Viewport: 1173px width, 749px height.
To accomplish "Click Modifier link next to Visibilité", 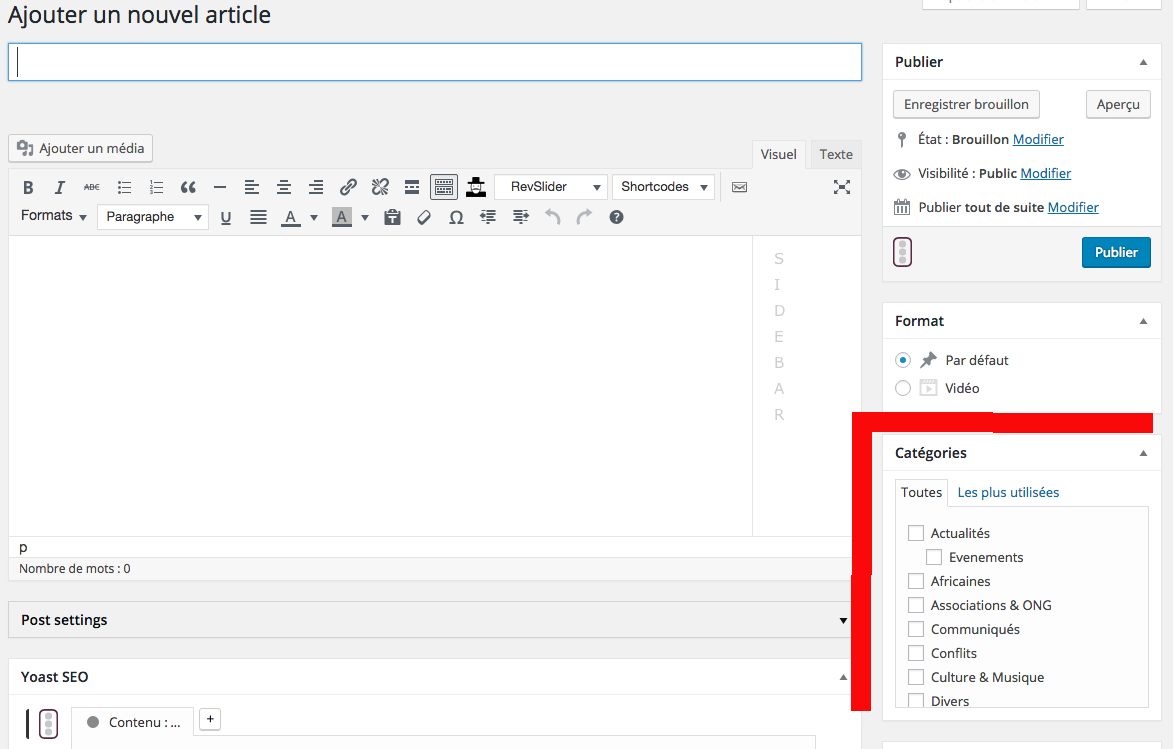I will (1045, 173).
